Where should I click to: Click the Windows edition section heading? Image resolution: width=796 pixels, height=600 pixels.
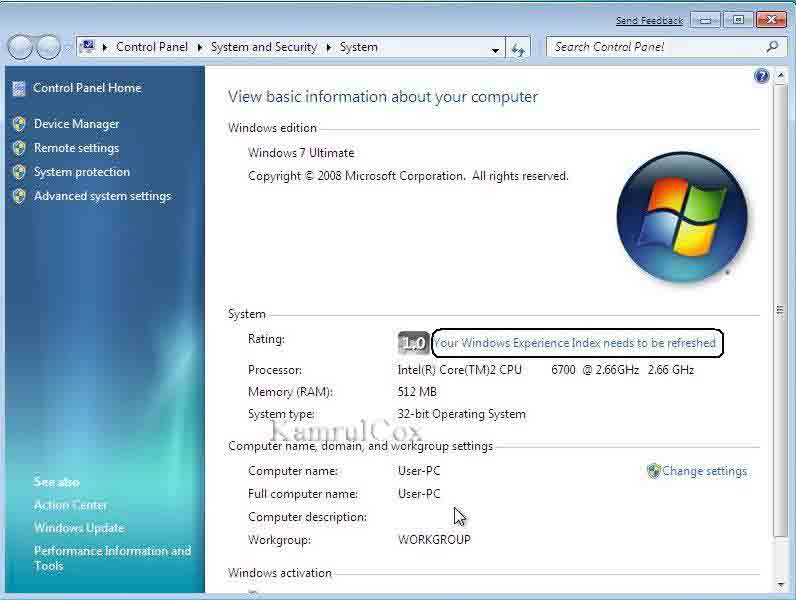272,128
